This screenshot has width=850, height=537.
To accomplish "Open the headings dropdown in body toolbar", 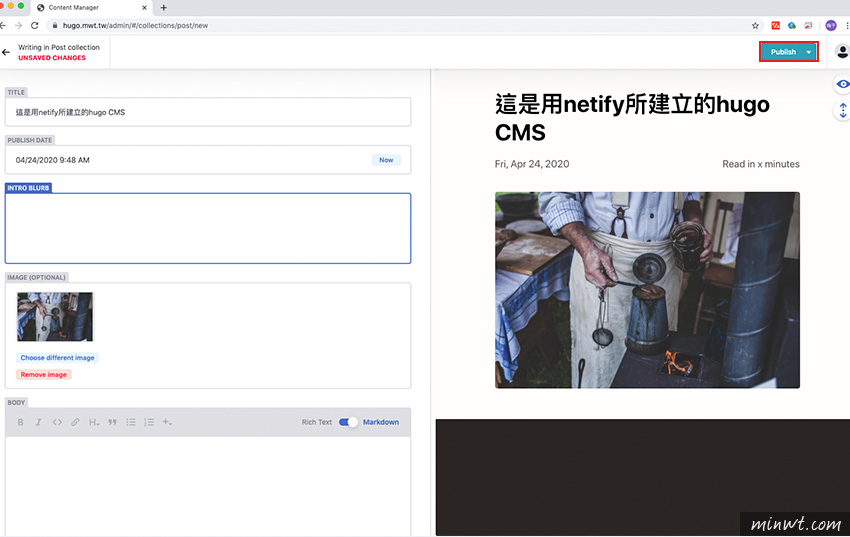I will click(94, 422).
